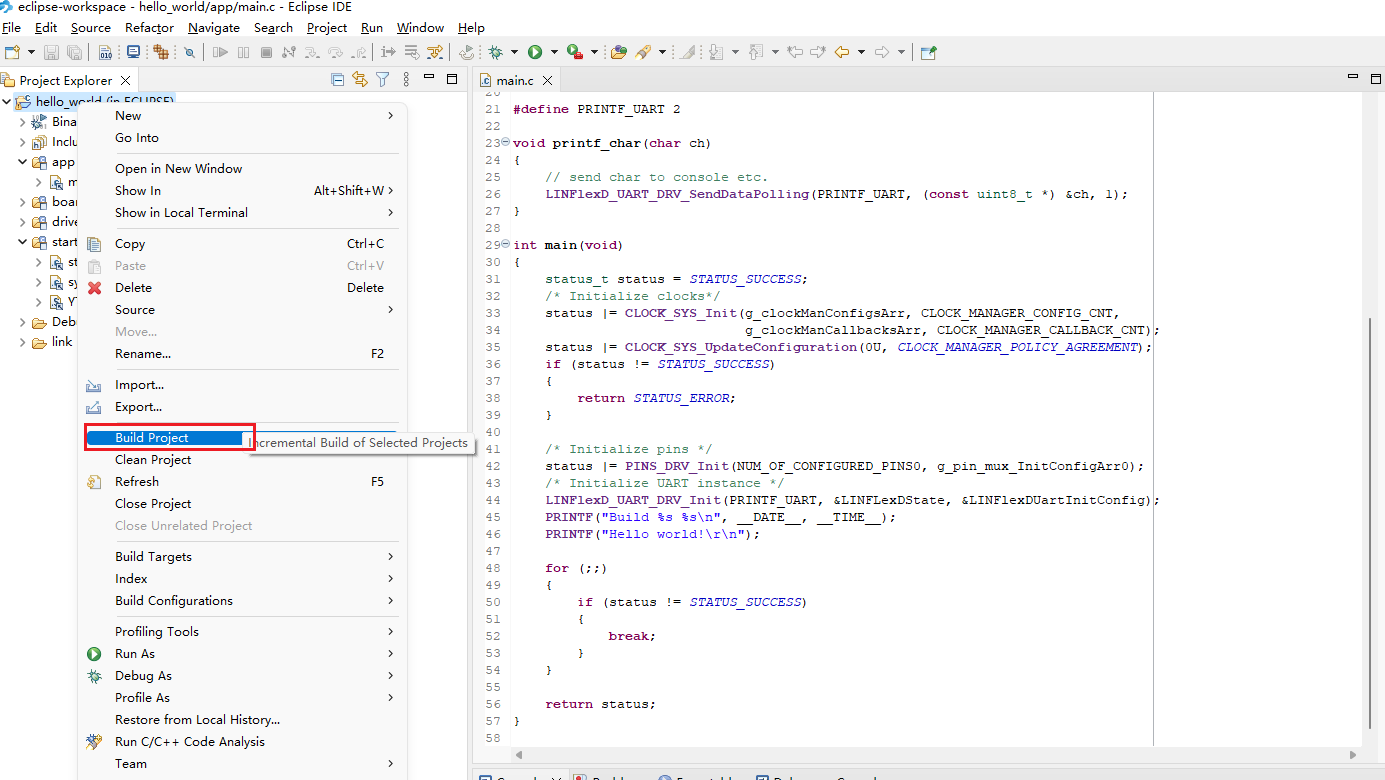Viewport: 1385px width, 780px height.
Task: Open the New wizard toolbar icon
Action: click(12, 52)
